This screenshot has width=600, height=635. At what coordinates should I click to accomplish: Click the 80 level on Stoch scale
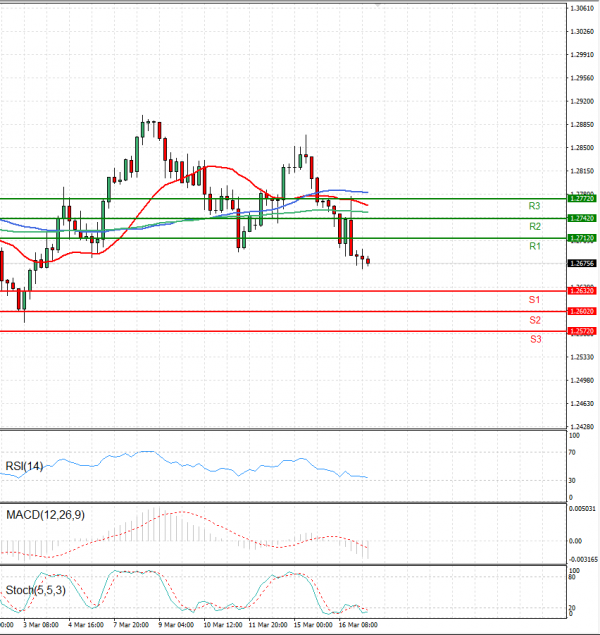click(x=572, y=577)
